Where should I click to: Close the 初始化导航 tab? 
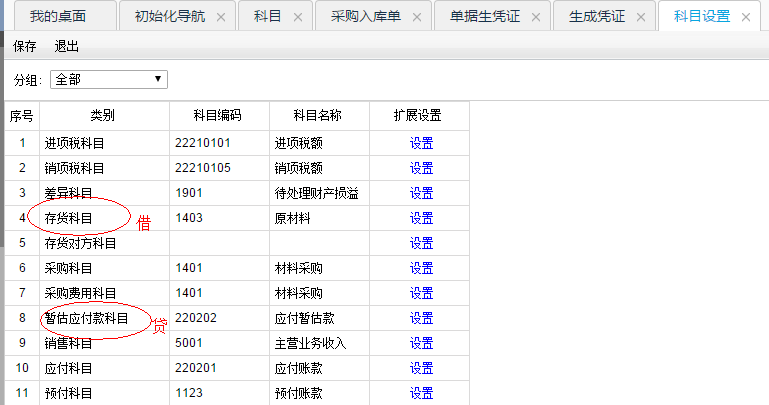[x=220, y=17]
